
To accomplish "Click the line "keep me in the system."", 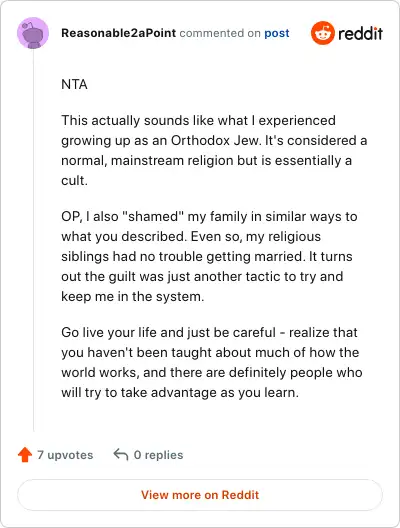I will [133, 297].
